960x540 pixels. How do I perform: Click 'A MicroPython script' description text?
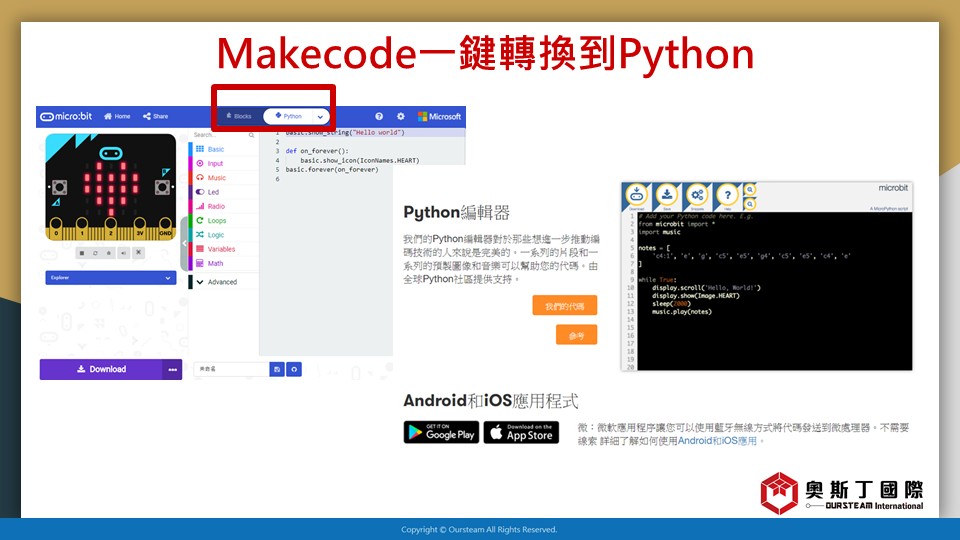[889, 209]
